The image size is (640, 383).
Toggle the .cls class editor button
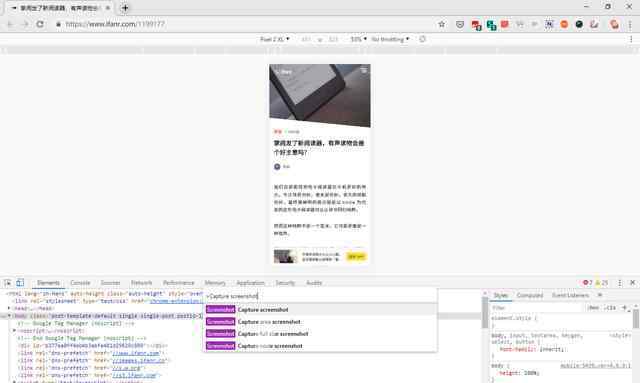tap(611, 307)
